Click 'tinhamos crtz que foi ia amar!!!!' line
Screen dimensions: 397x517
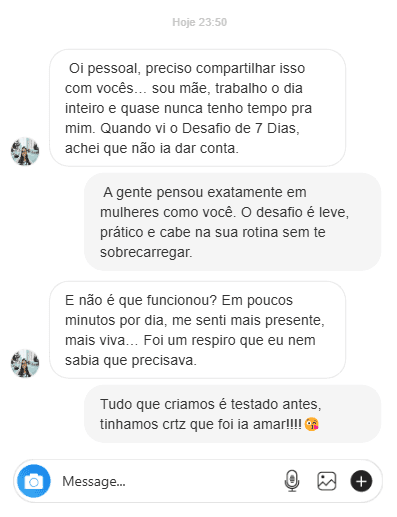201,424
